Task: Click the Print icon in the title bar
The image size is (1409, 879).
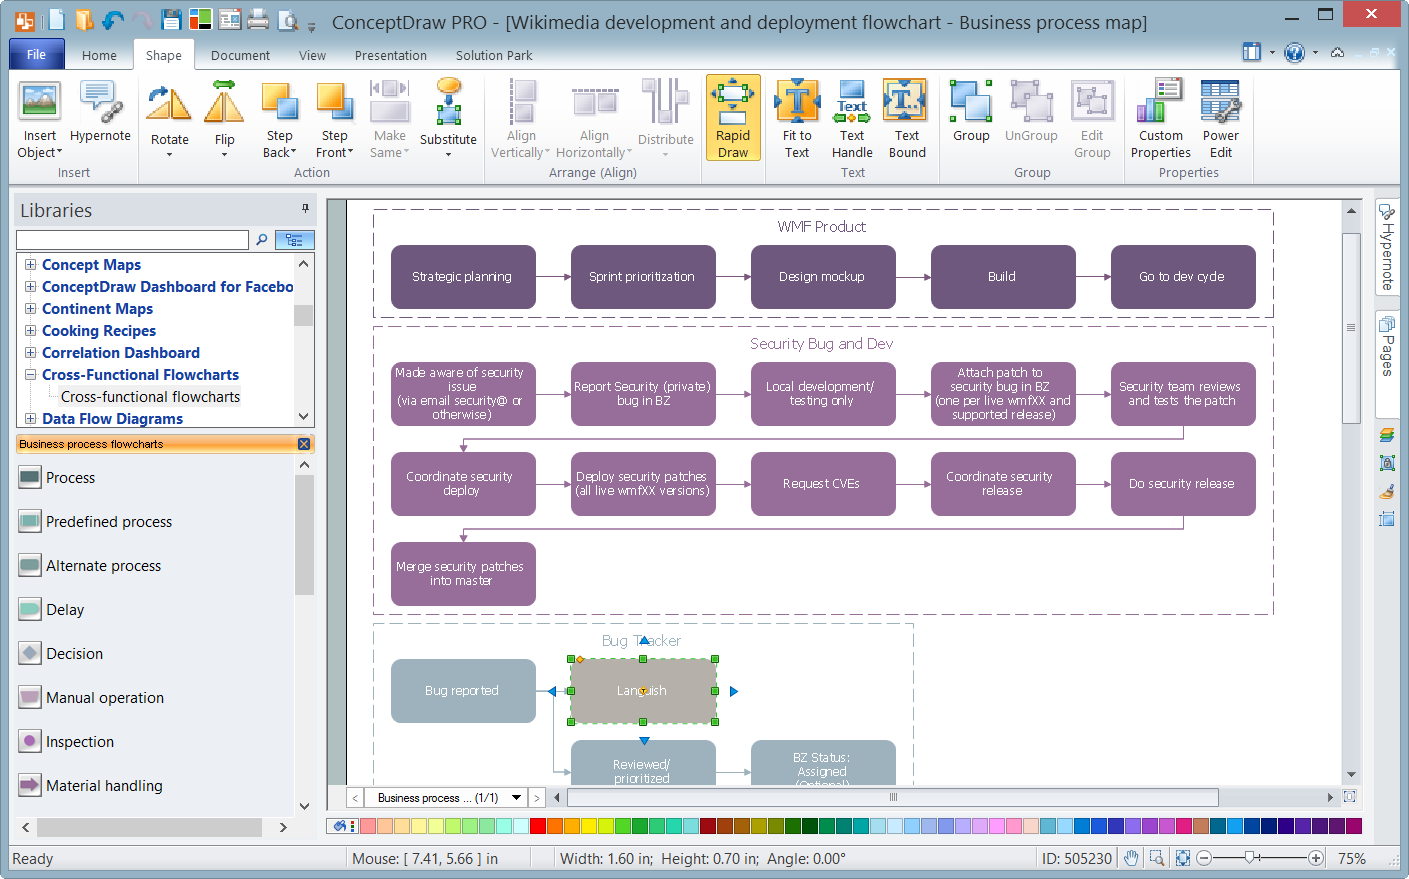Action: coord(258,20)
